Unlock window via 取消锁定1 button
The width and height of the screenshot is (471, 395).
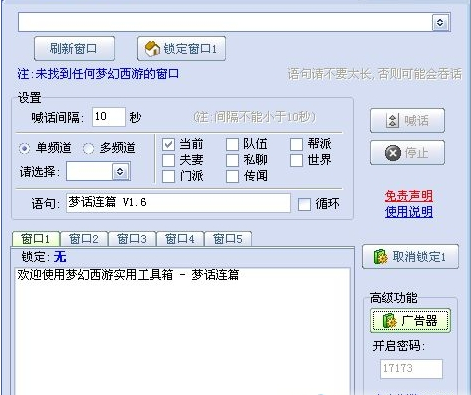coord(410,257)
